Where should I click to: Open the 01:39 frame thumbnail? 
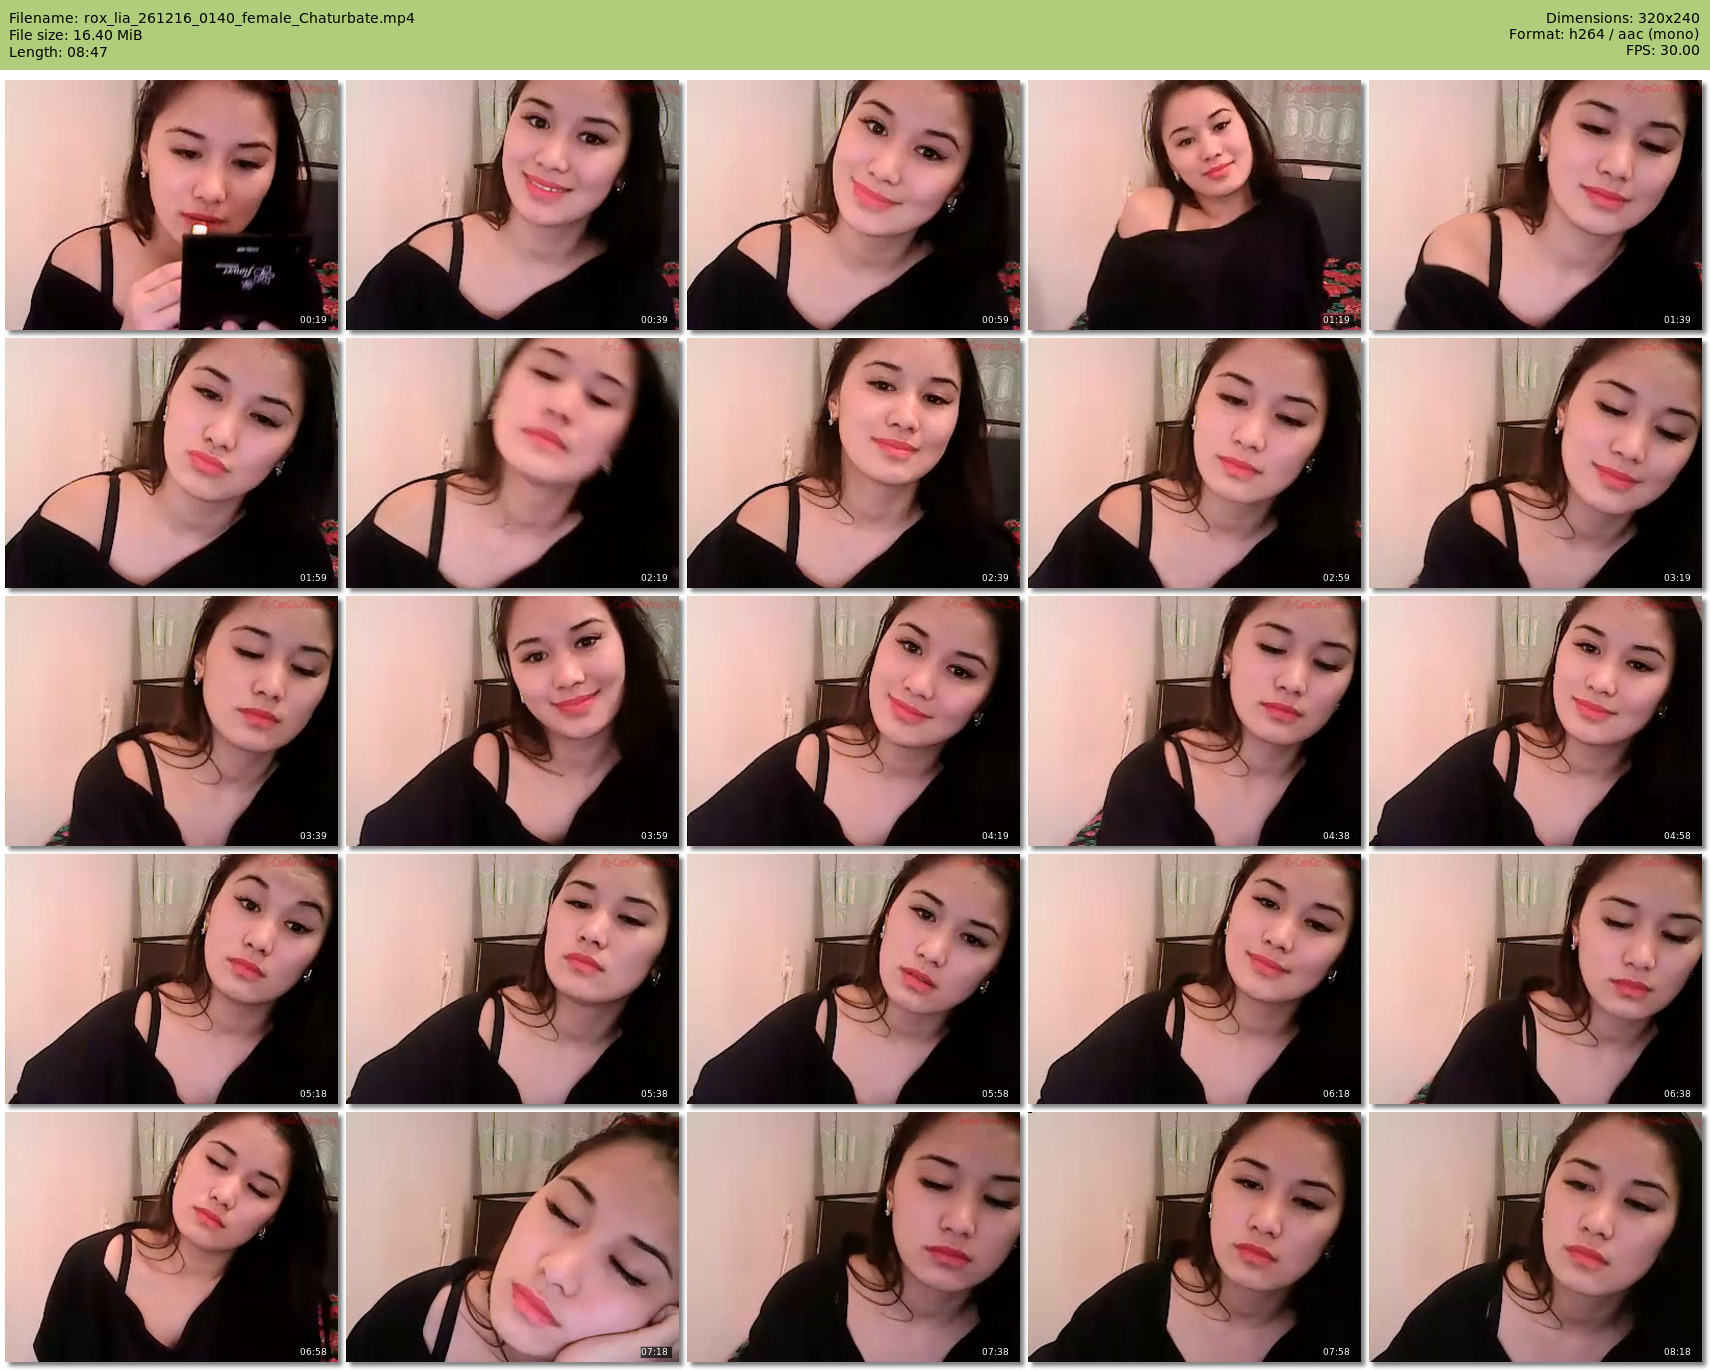(x=1535, y=205)
